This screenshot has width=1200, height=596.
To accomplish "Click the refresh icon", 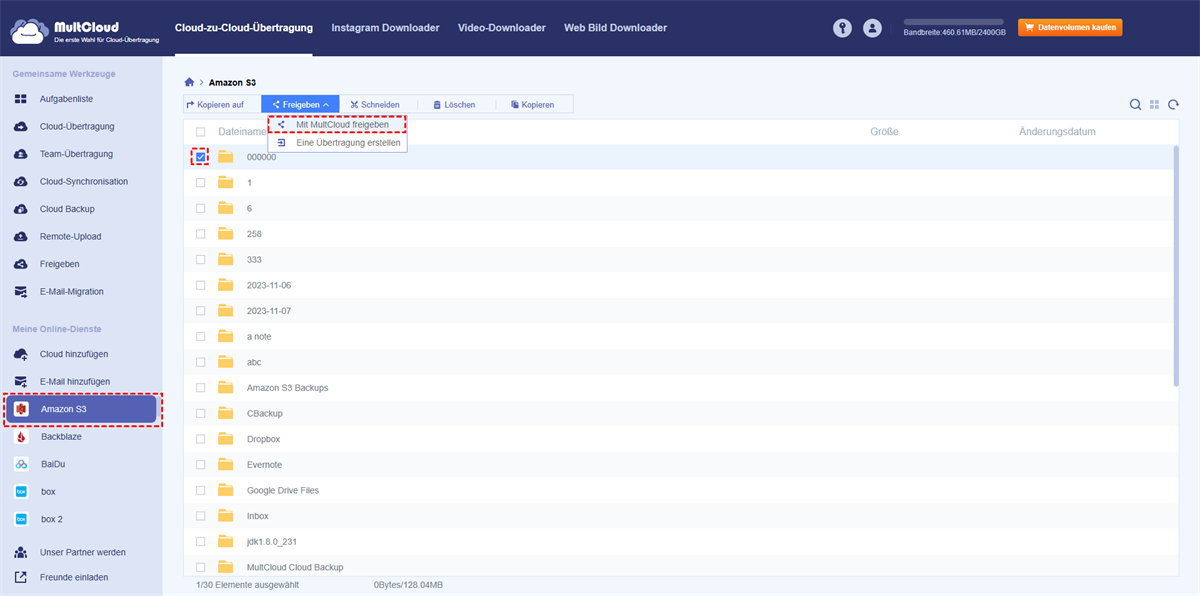I will tap(1173, 104).
